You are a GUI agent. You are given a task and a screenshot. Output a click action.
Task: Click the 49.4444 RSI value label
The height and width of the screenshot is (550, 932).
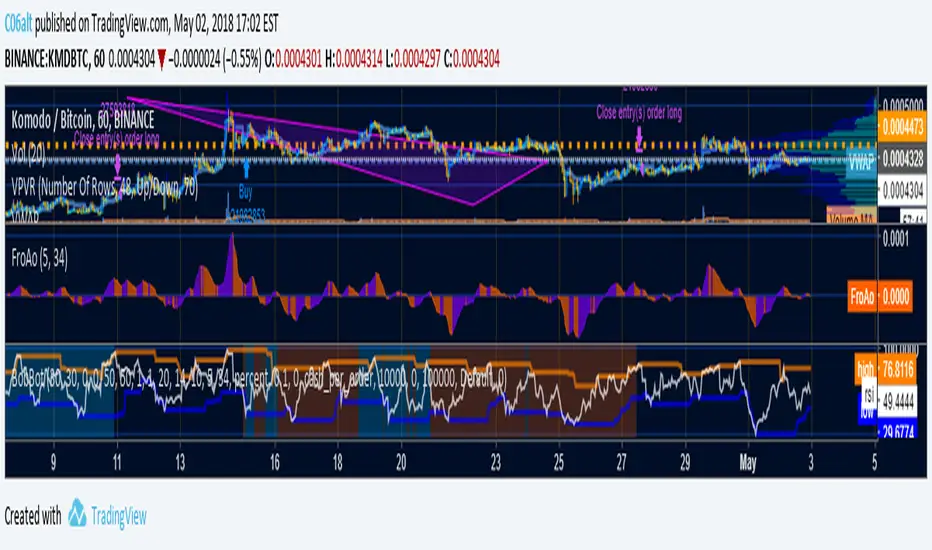[898, 403]
